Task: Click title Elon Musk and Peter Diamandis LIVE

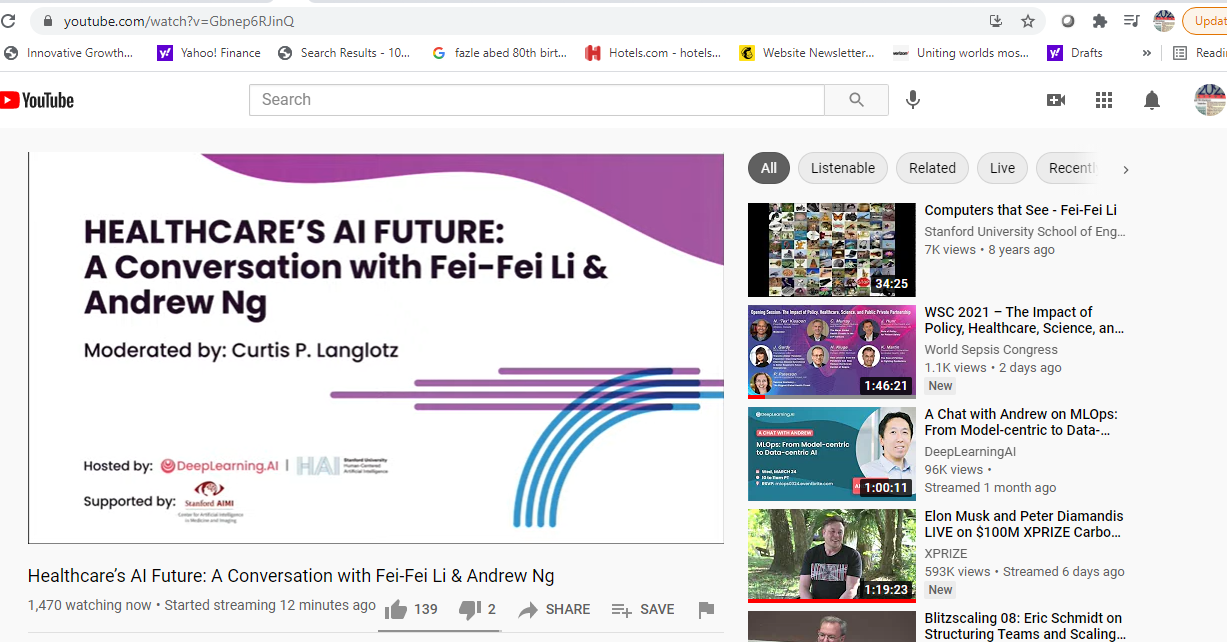Action: (x=1024, y=524)
